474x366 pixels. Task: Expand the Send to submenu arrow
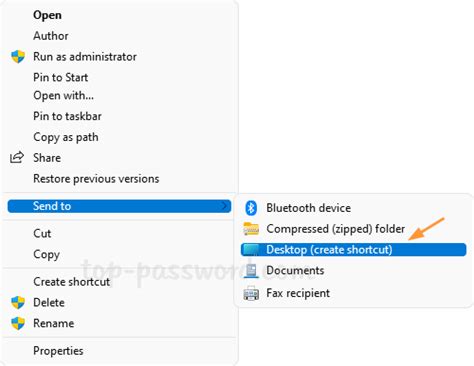[225, 206]
